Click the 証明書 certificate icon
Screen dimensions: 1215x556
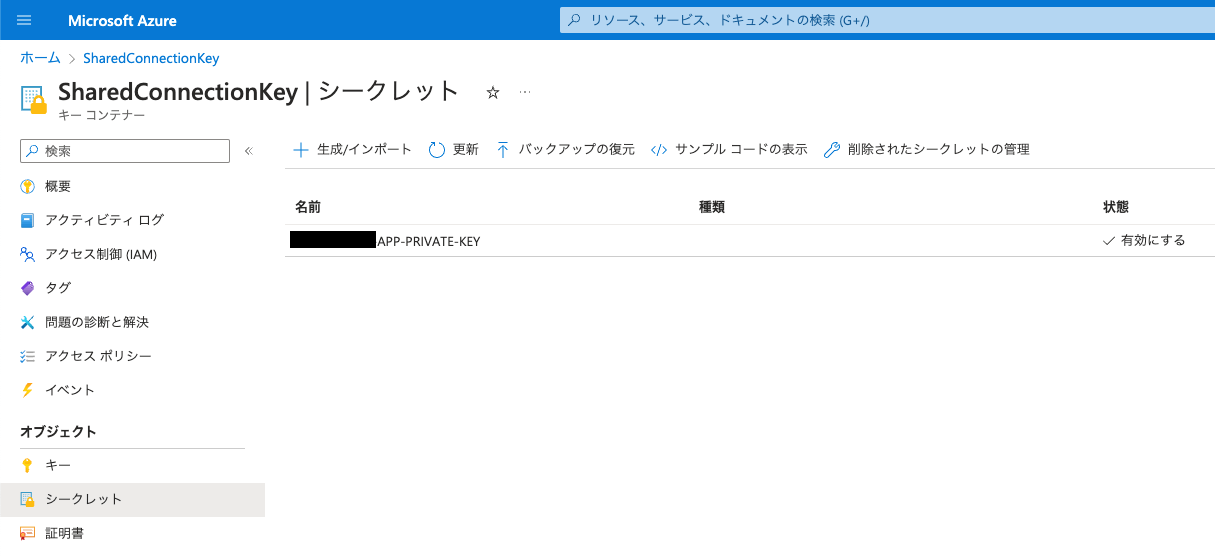click(28, 533)
